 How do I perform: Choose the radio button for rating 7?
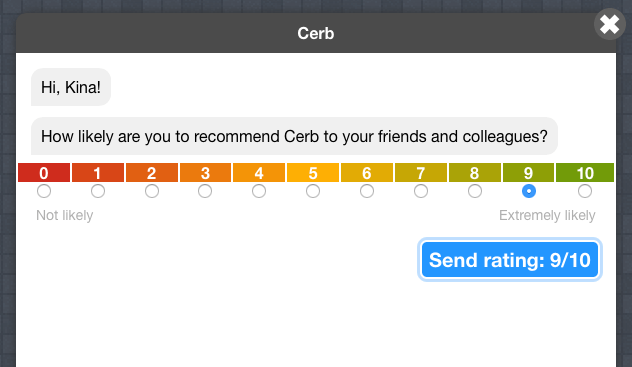(421, 191)
